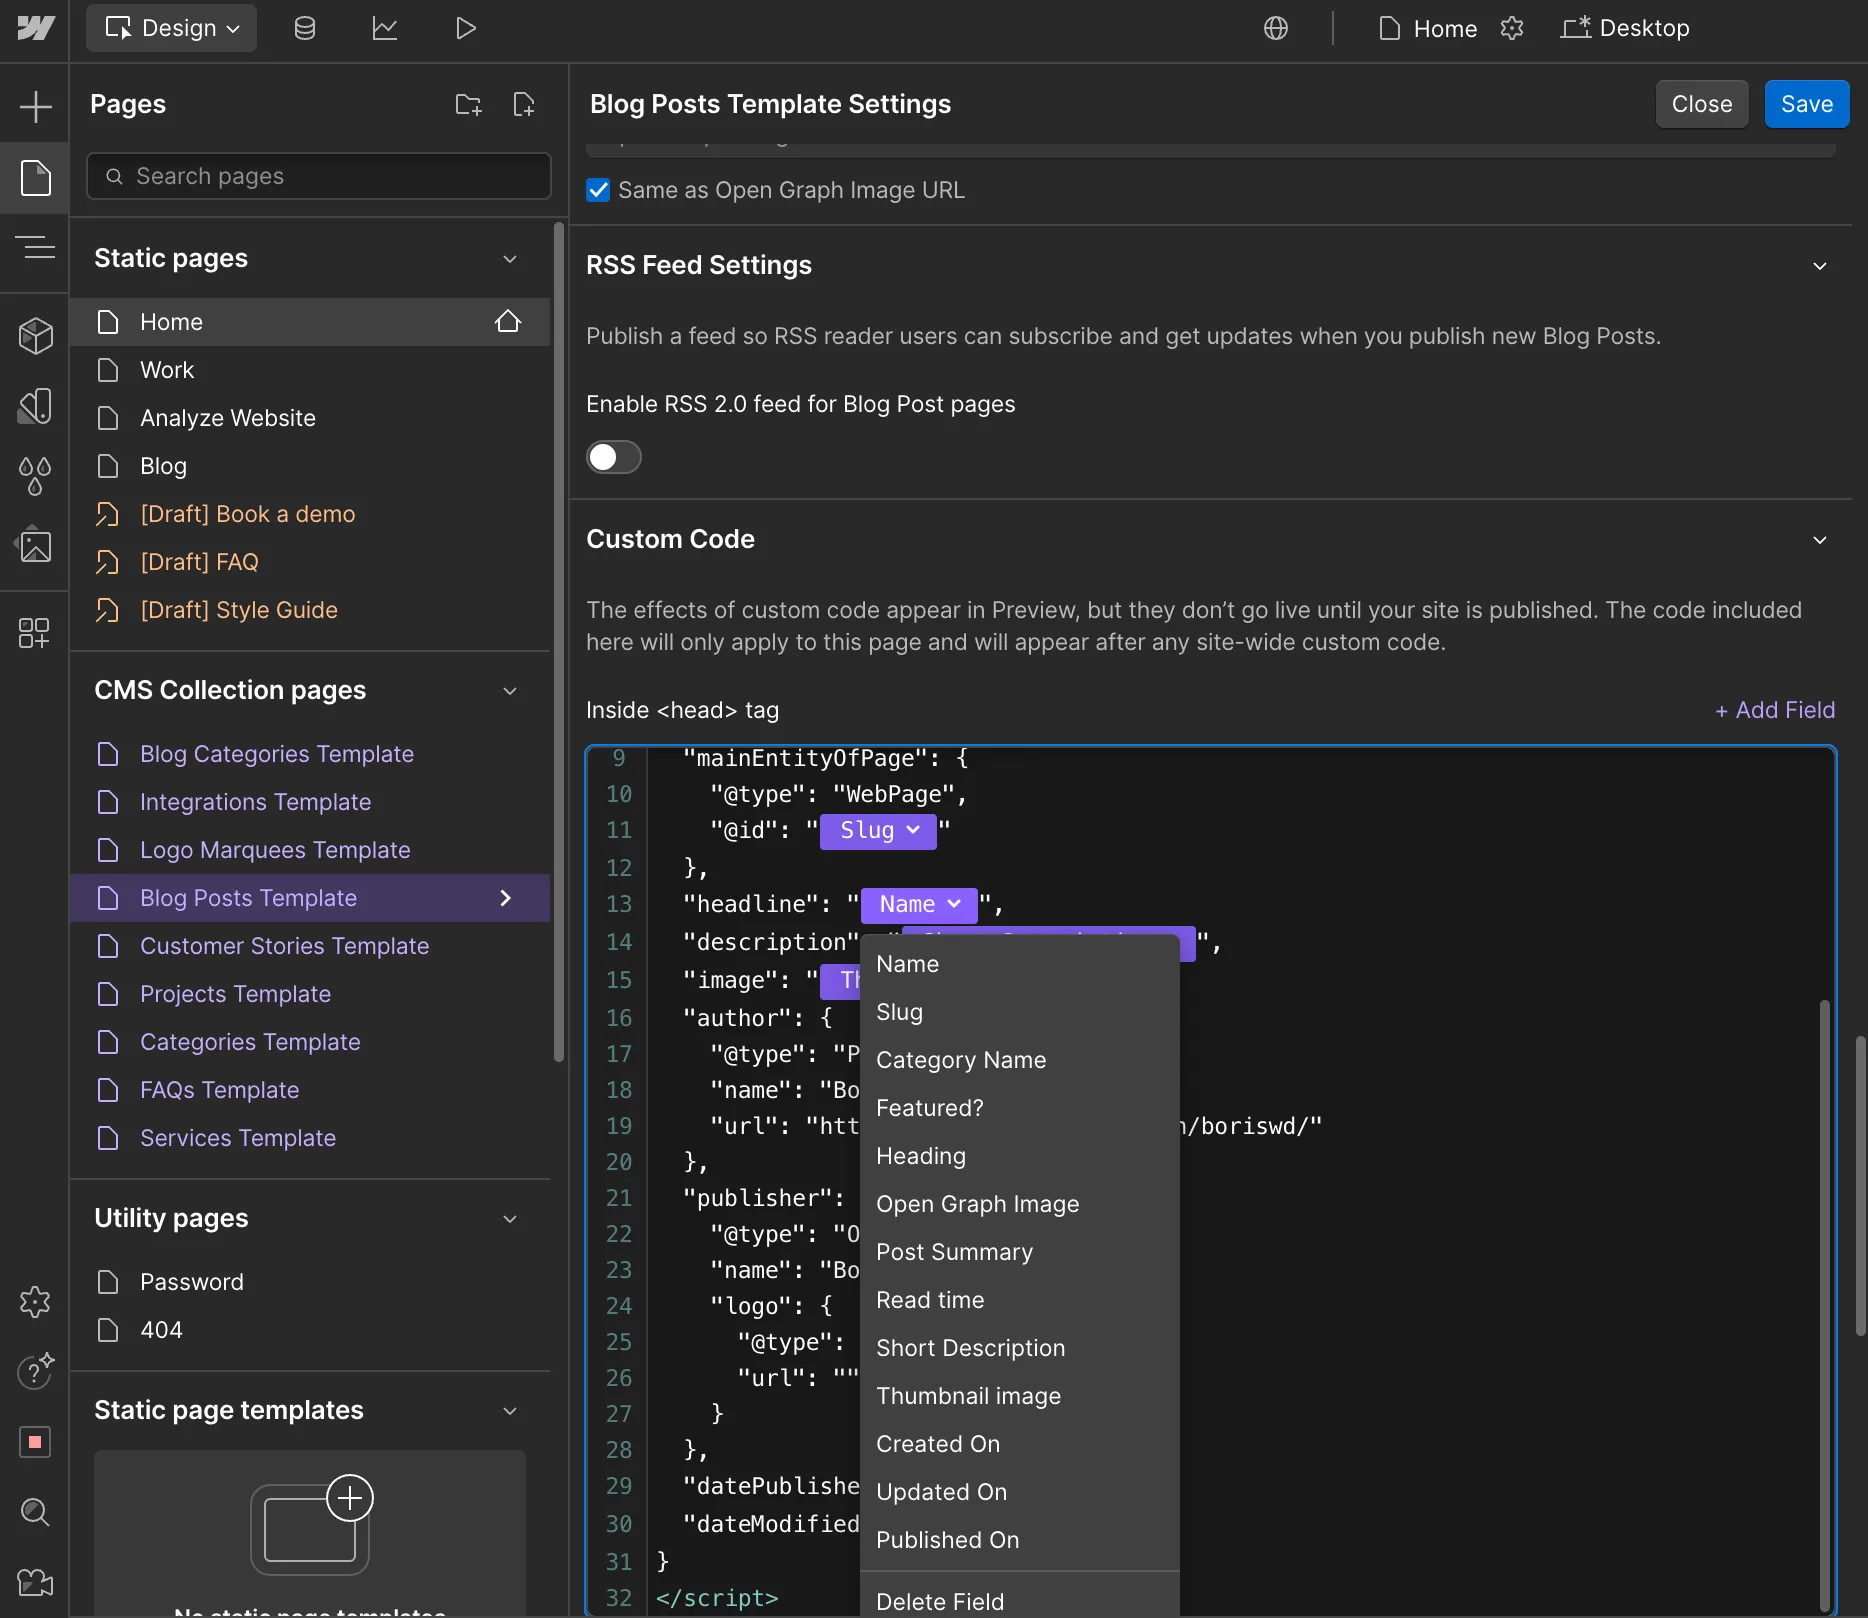Viewport: 1868px width, 1618px height.
Task: Uncheck Same as Open Graph Image URL
Action: [598, 190]
